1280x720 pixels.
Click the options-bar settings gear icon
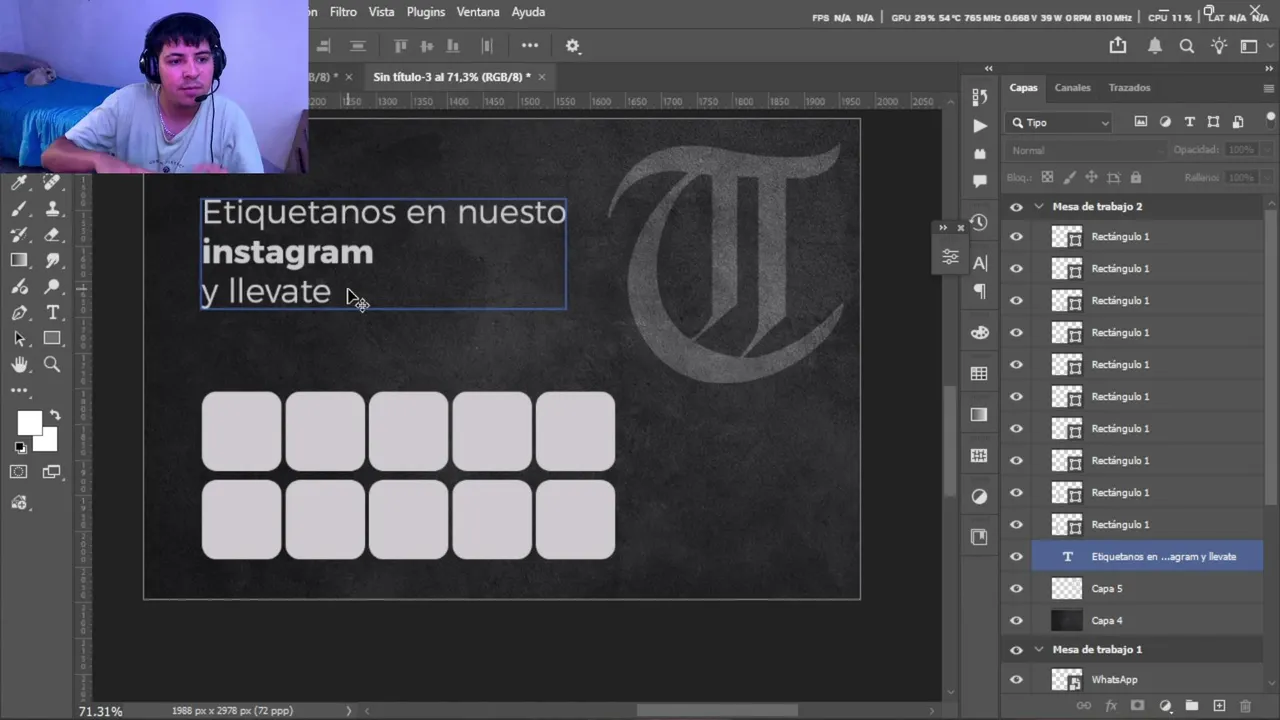pos(572,46)
